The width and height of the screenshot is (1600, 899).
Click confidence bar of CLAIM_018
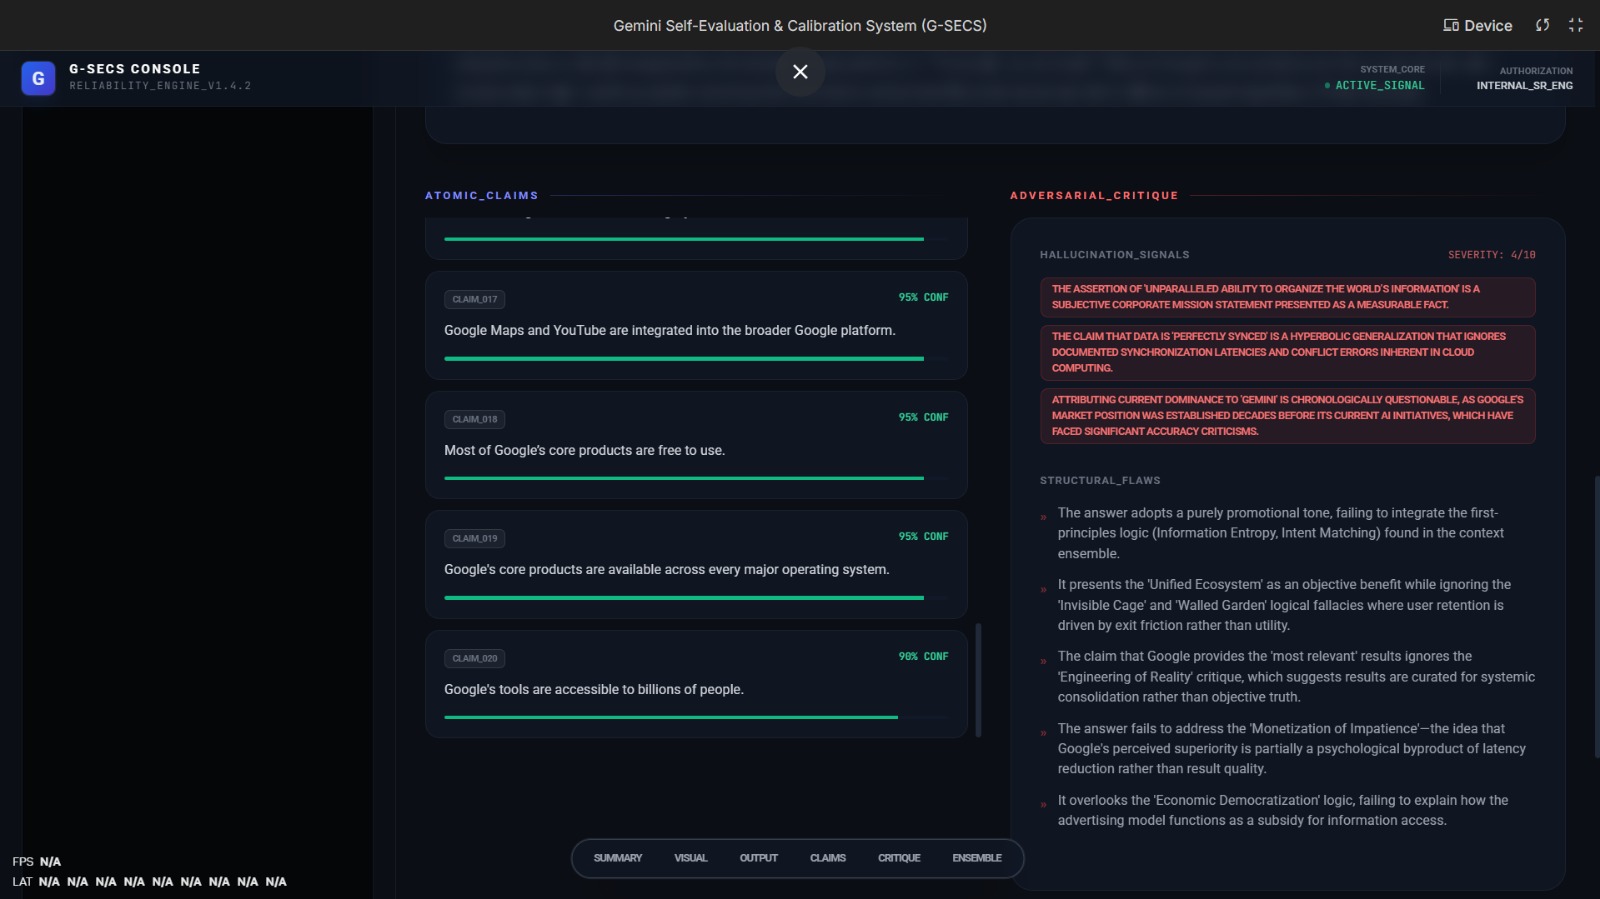click(696, 478)
